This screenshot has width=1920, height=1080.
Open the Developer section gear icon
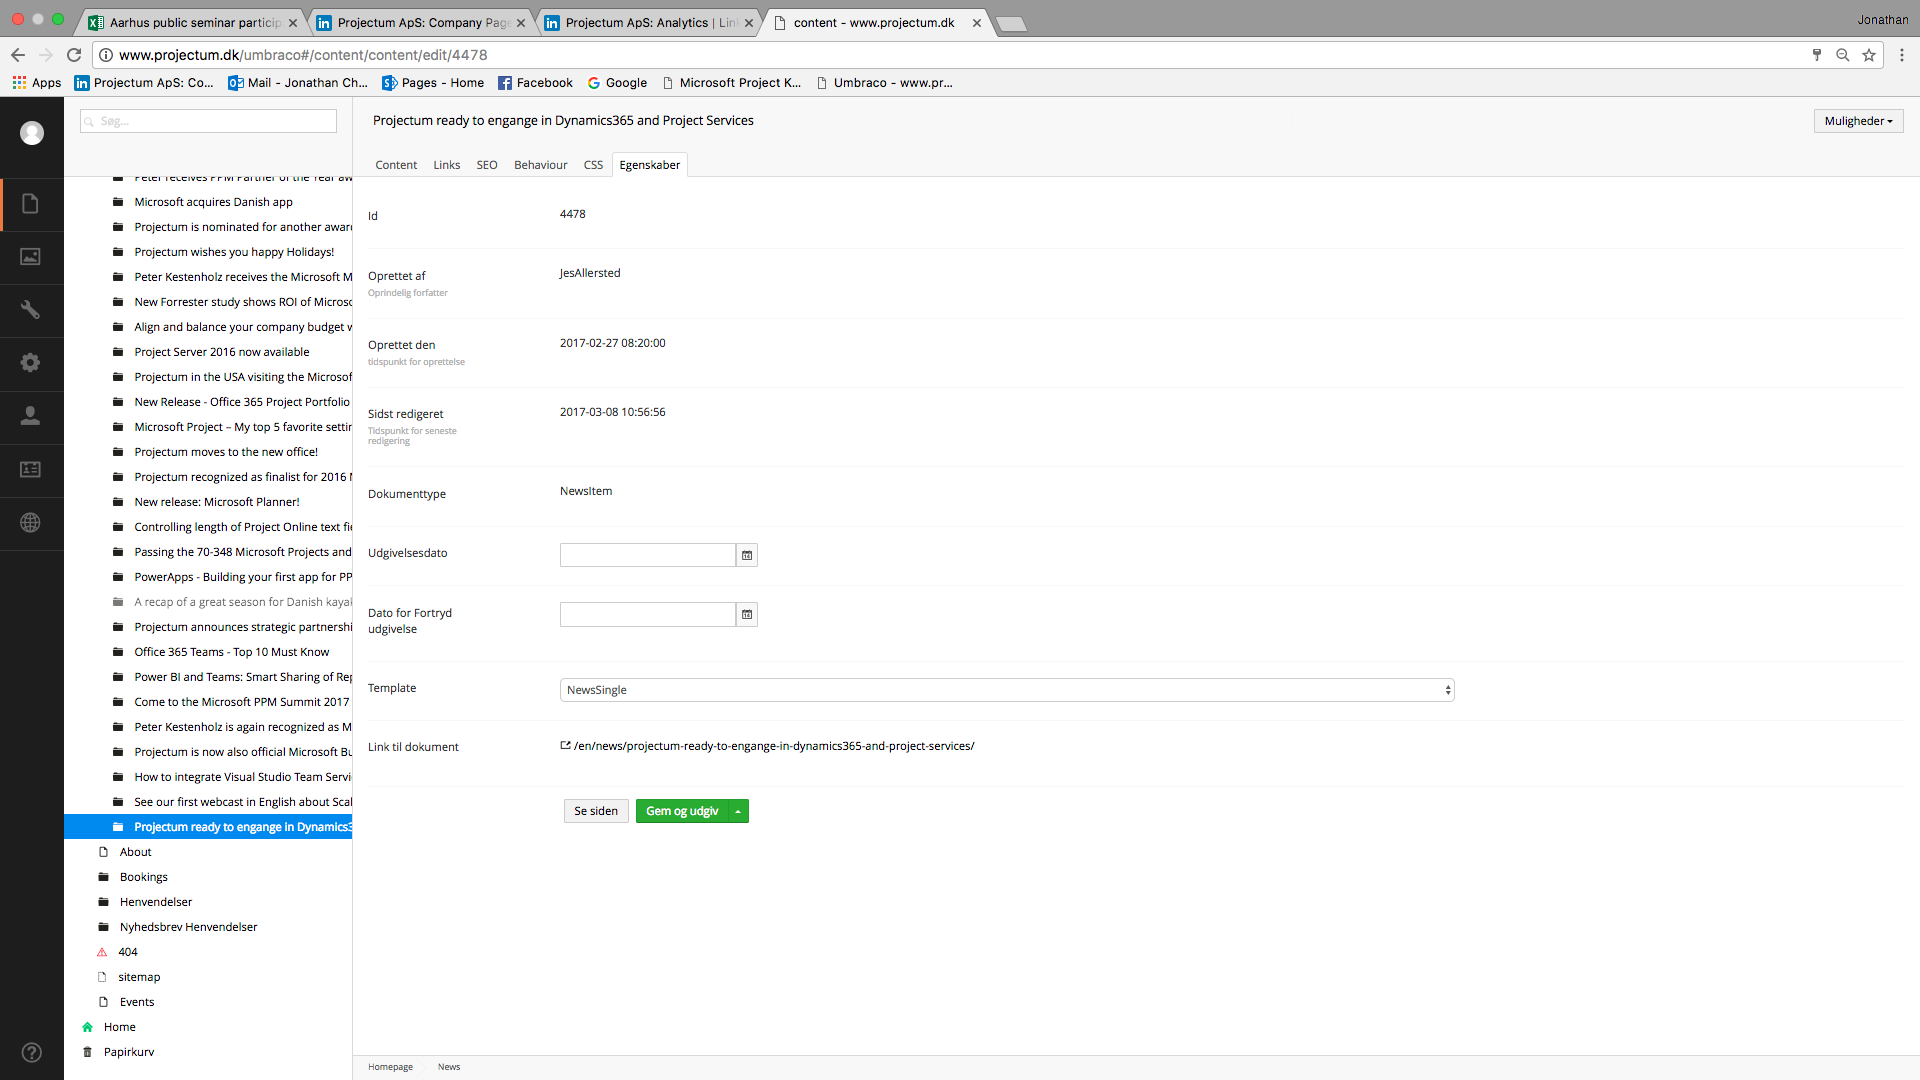point(31,363)
